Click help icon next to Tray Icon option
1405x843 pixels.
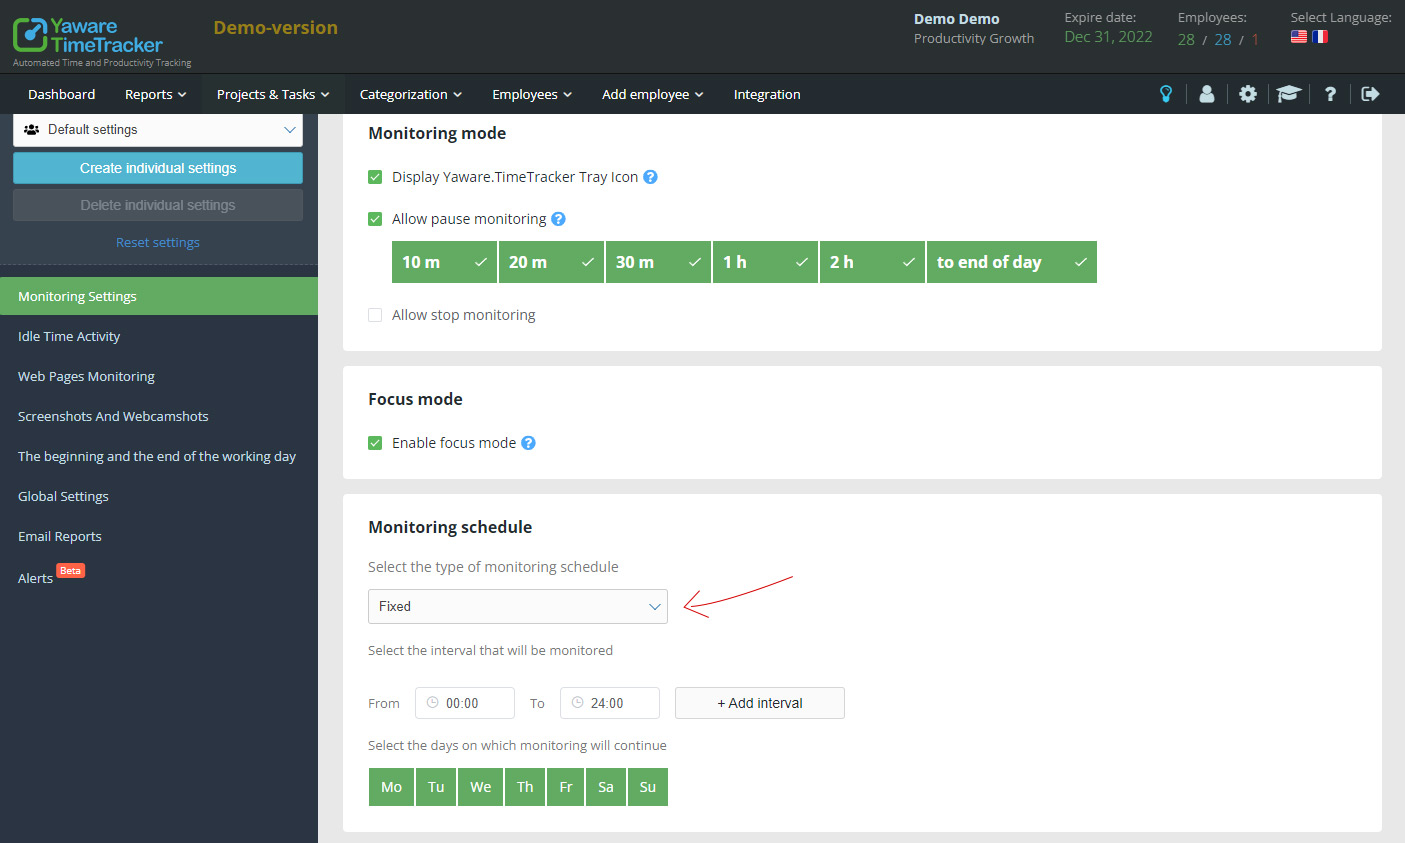coord(650,177)
